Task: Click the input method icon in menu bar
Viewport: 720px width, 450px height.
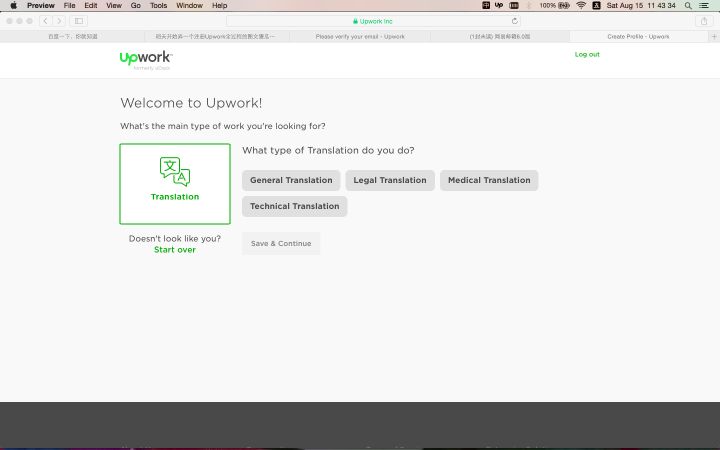Action: click(x=596, y=6)
